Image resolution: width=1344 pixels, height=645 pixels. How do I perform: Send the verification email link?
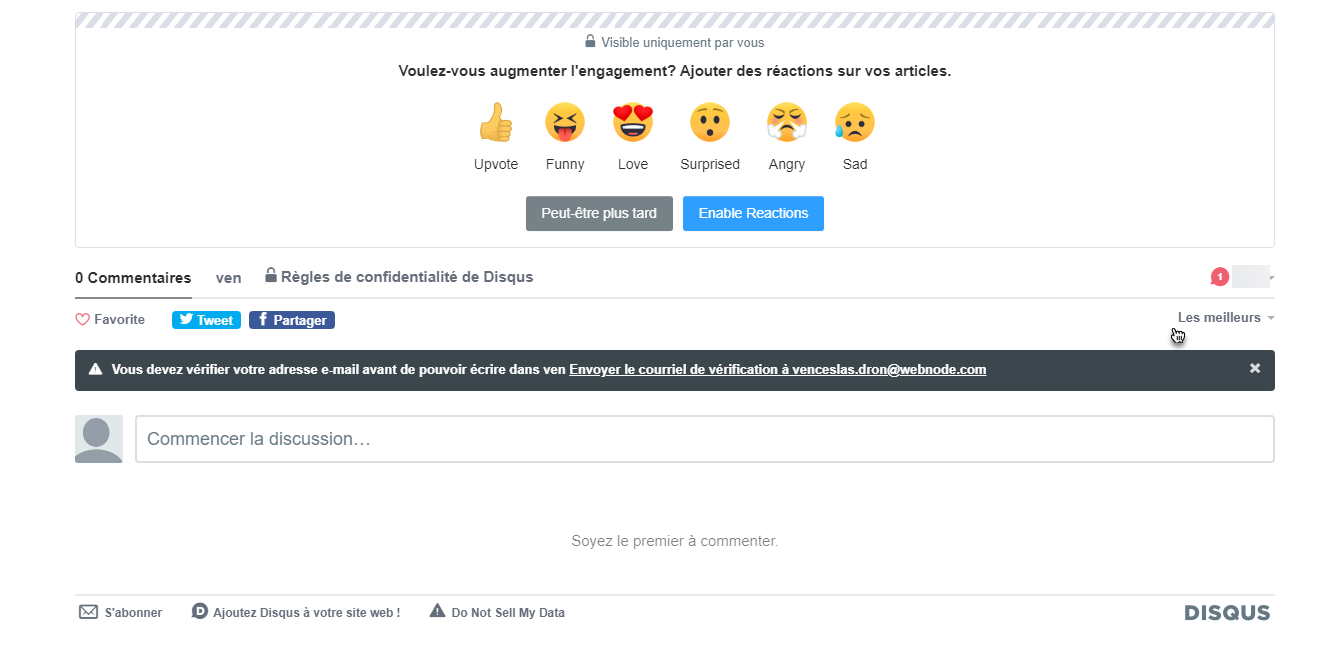[x=777, y=370]
